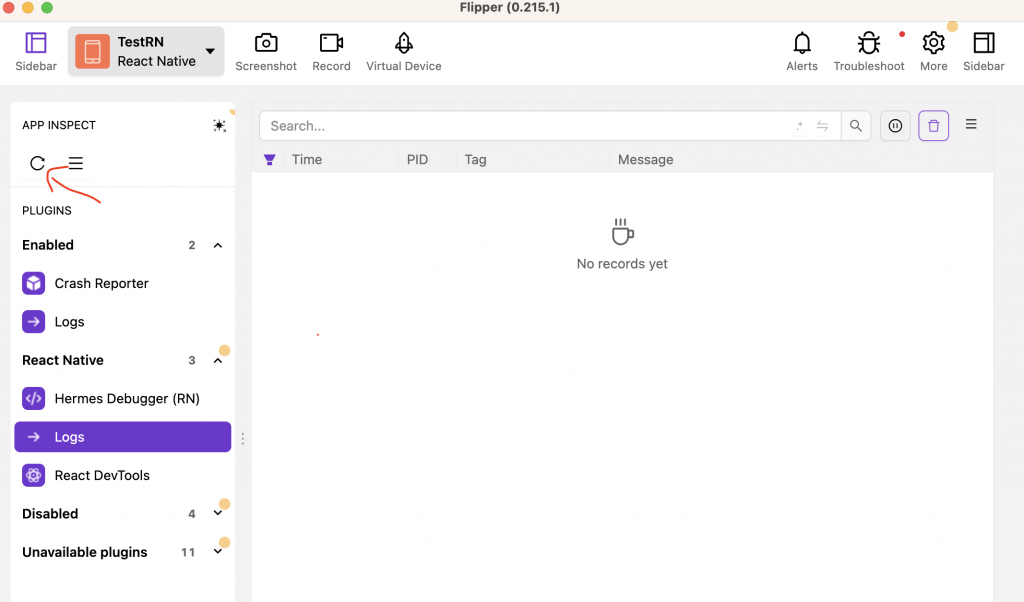The height and width of the screenshot is (602, 1024).
Task: Click the purple filter funnel icon
Action: click(x=269, y=159)
